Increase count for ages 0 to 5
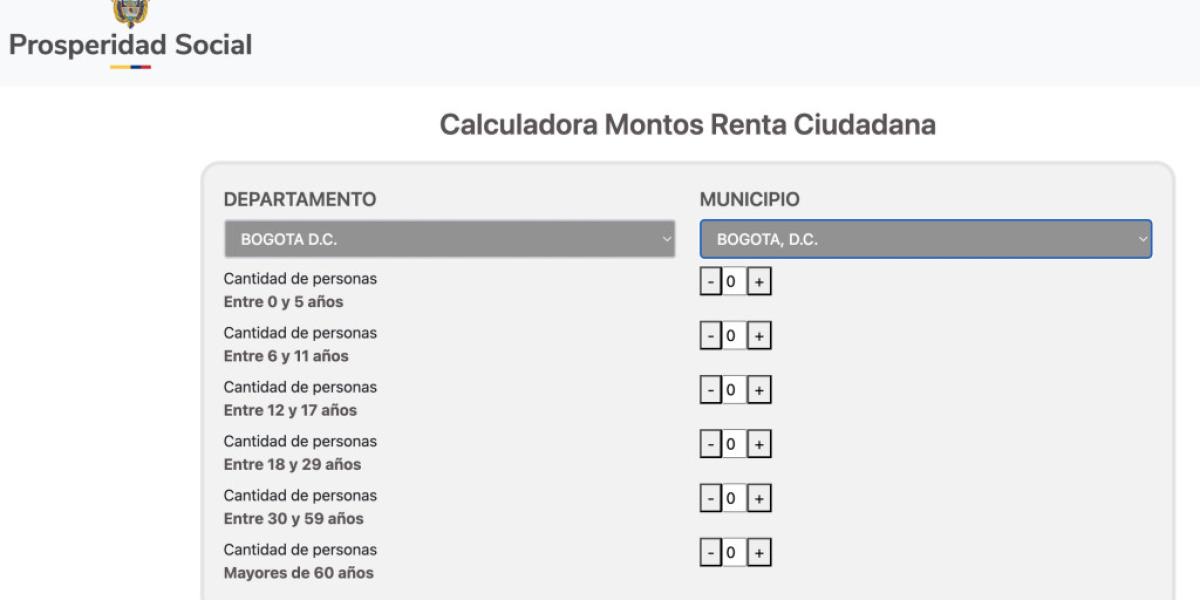The width and height of the screenshot is (1200, 600). (x=759, y=283)
